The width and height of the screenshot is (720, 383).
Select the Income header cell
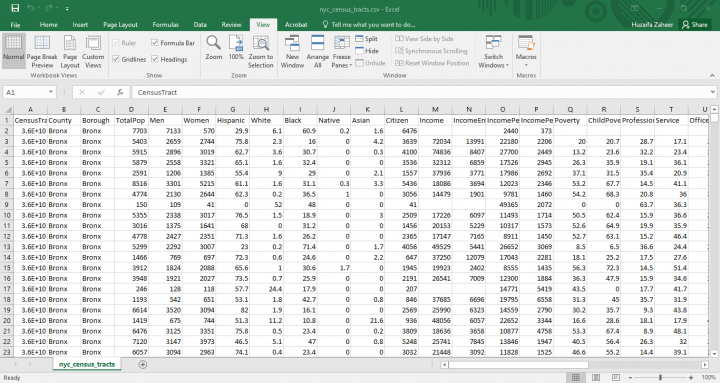click(x=435, y=120)
